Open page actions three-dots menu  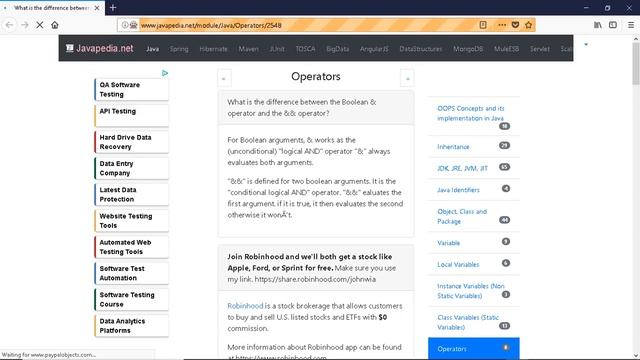coord(502,25)
